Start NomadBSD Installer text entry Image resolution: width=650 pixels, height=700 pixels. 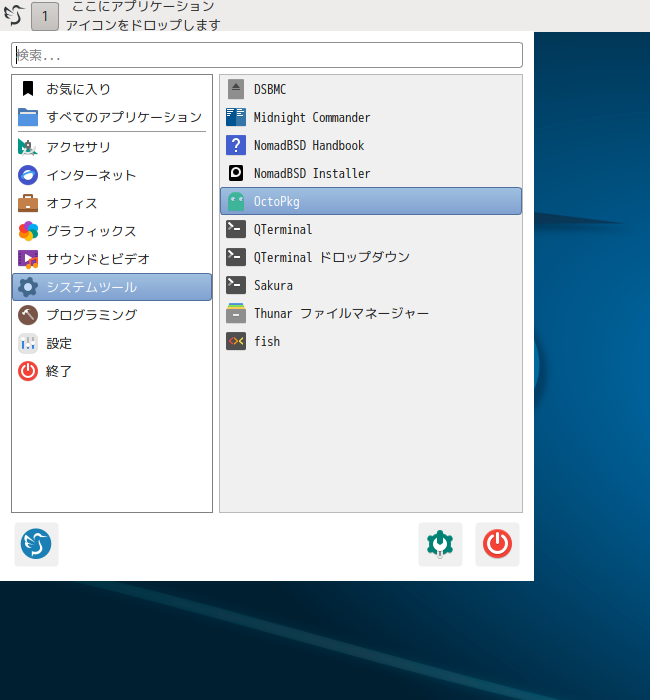click(x=312, y=173)
